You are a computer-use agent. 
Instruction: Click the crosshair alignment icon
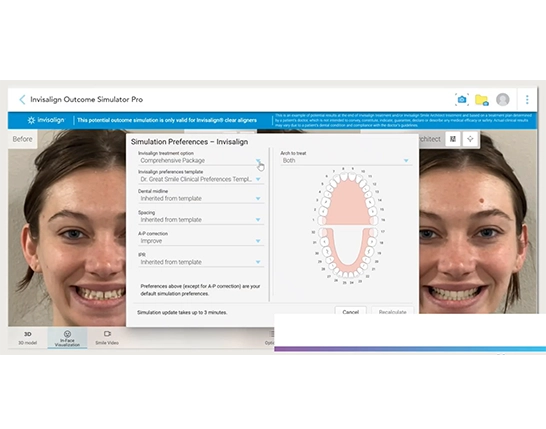click(470, 139)
